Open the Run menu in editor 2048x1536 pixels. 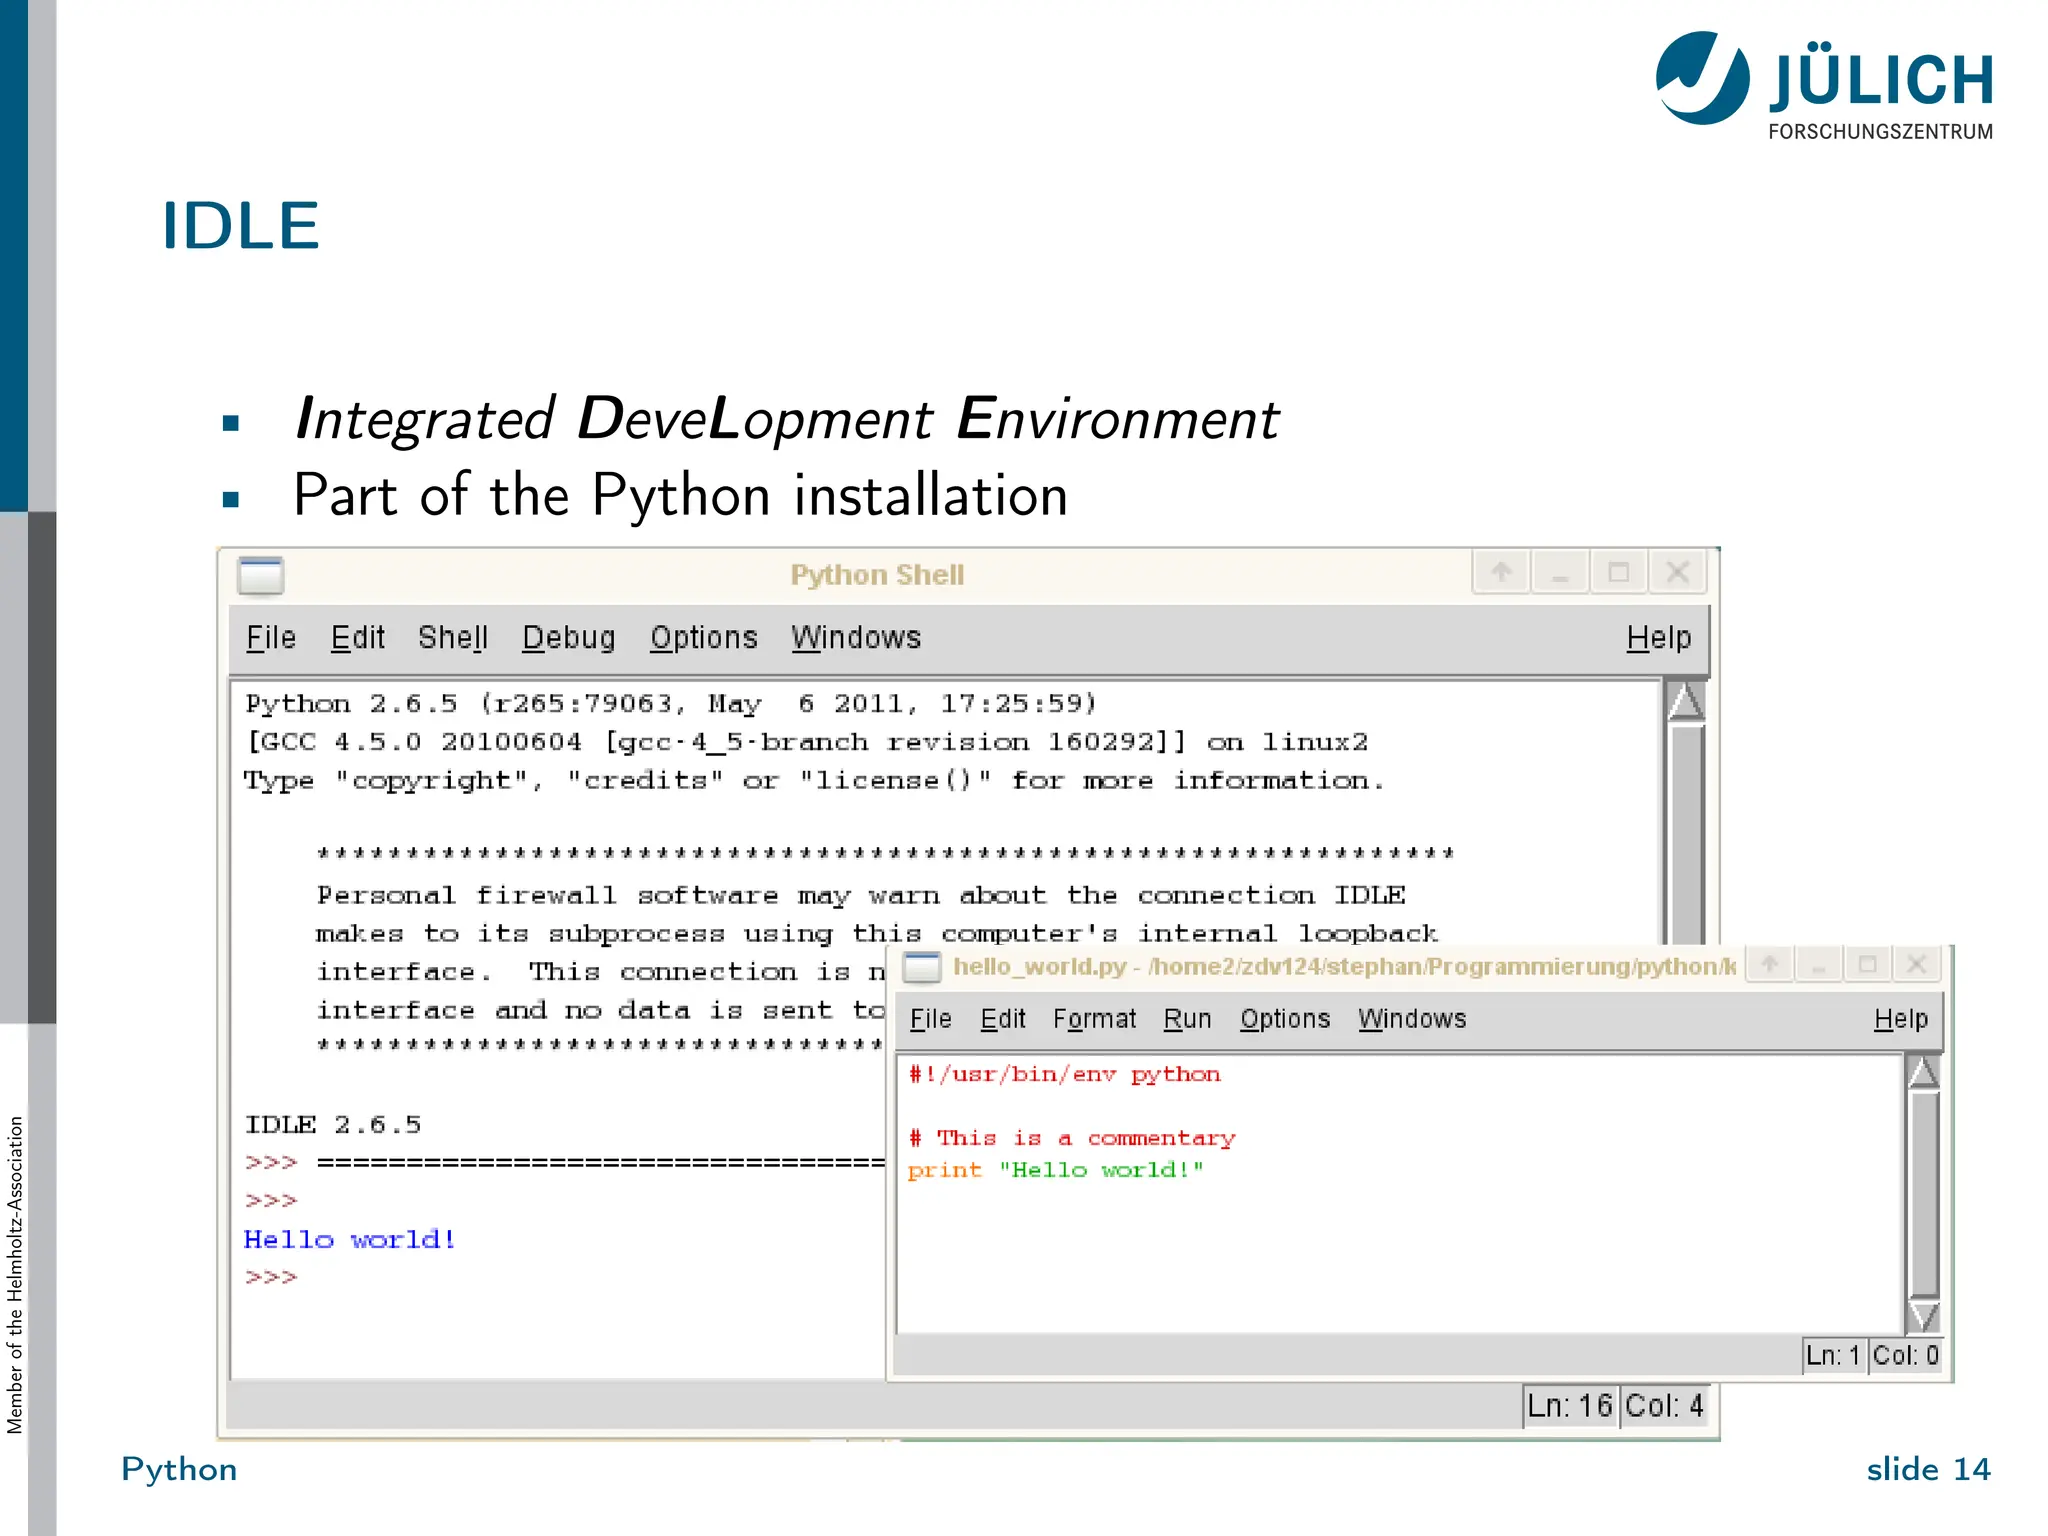(x=1187, y=1019)
